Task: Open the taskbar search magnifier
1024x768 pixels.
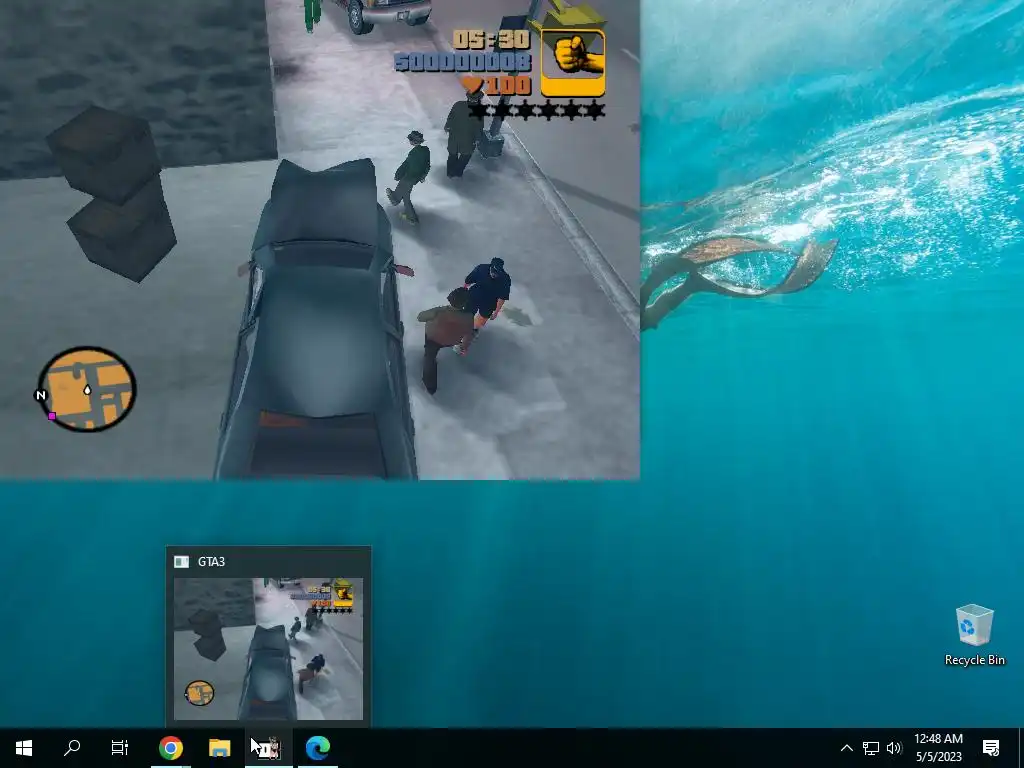Action: (x=72, y=748)
